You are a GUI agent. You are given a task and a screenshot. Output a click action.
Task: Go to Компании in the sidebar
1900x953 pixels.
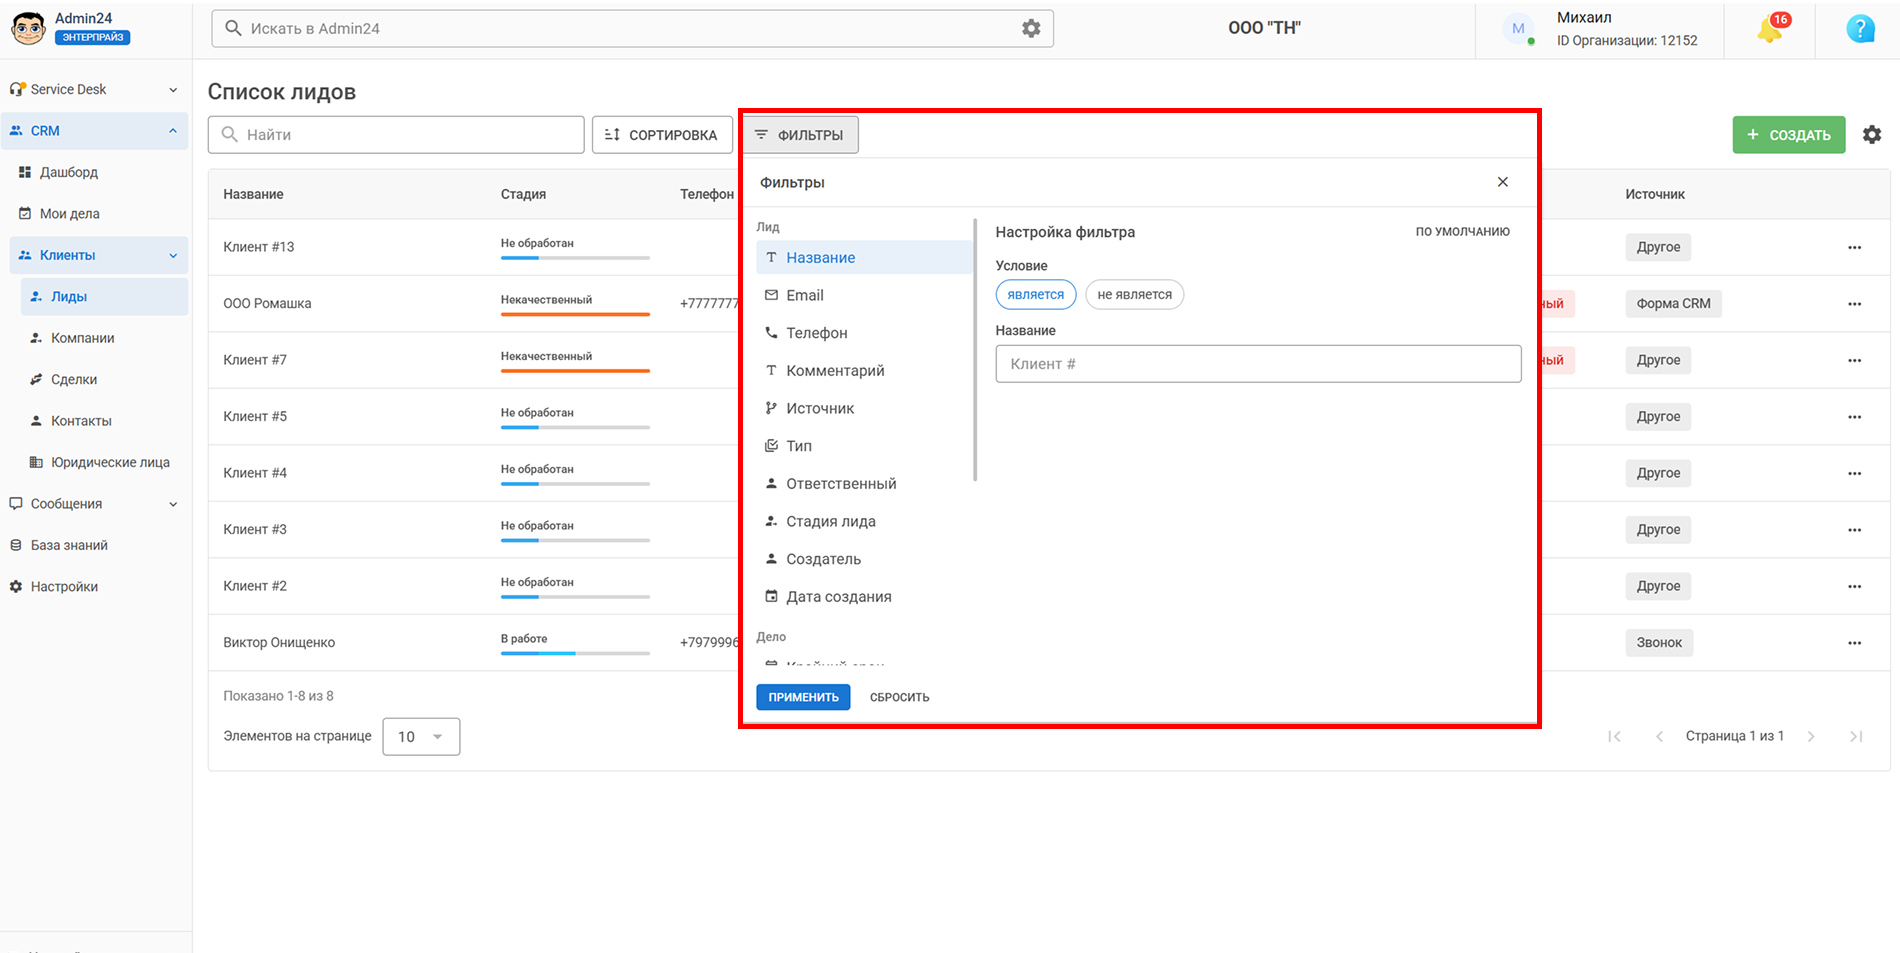point(83,338)
